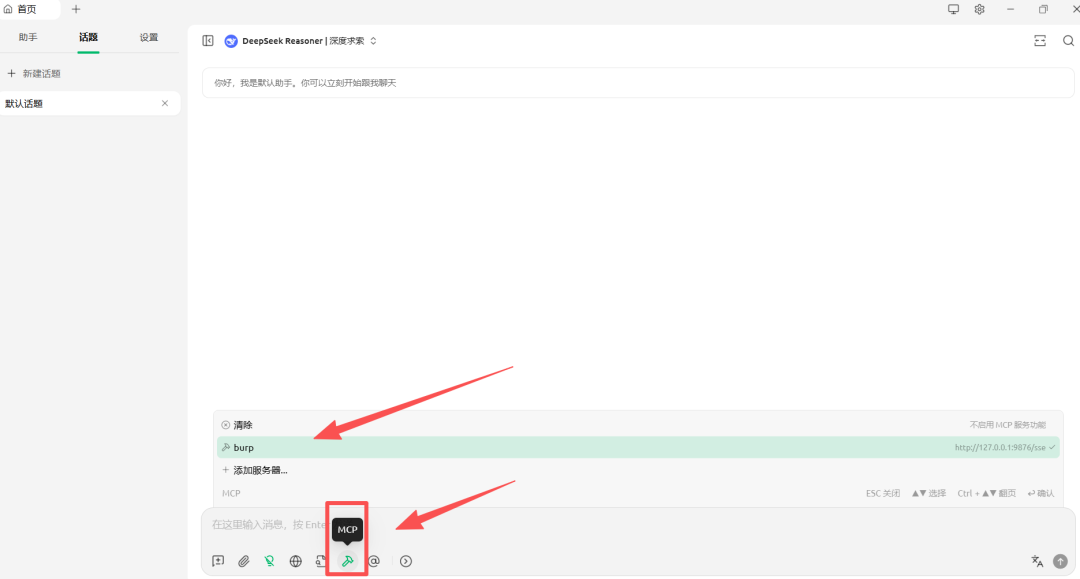Switch to the 设置 tab
The height and width of the screenshot is (579, 1080).
pyautogui.click(x=149, y=37)
